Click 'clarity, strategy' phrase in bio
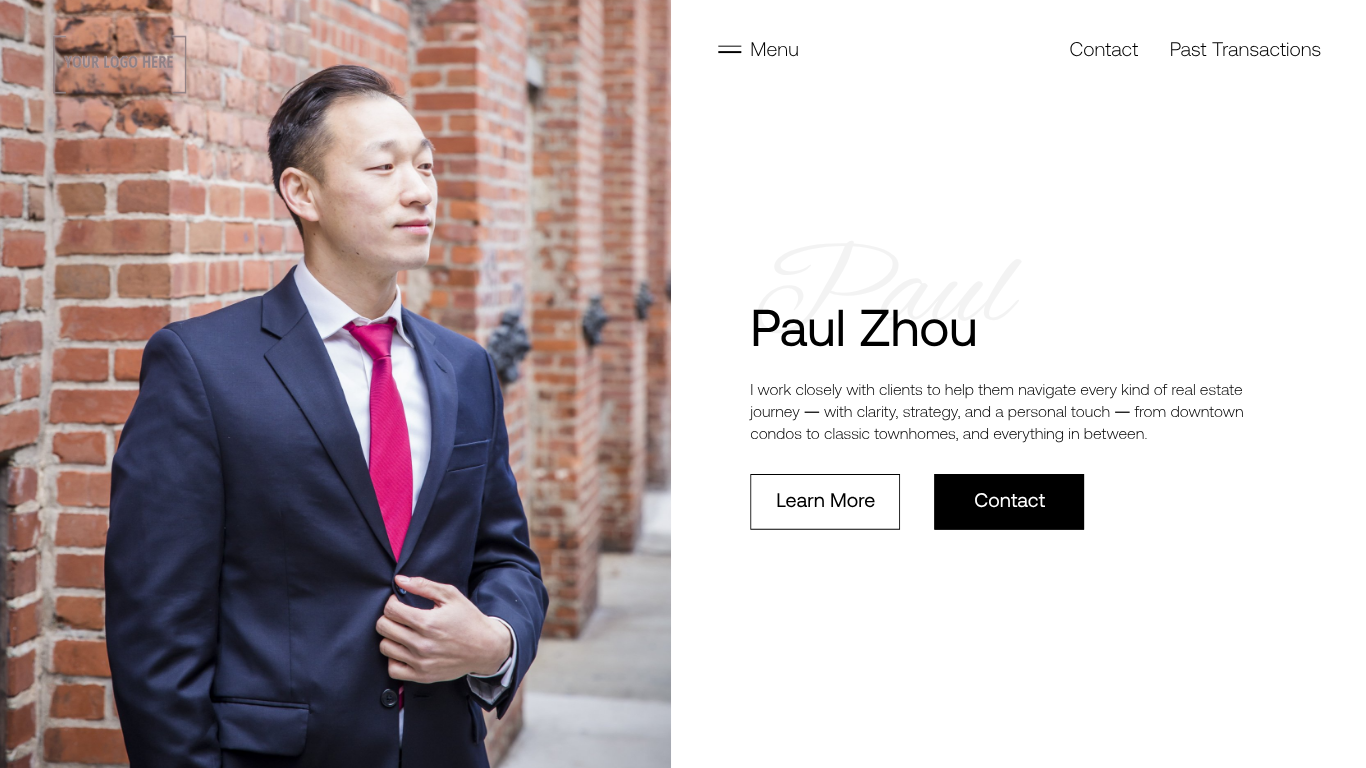This screenshot has width=1366, height=768. pyautogui.click(x=906, y=412)
